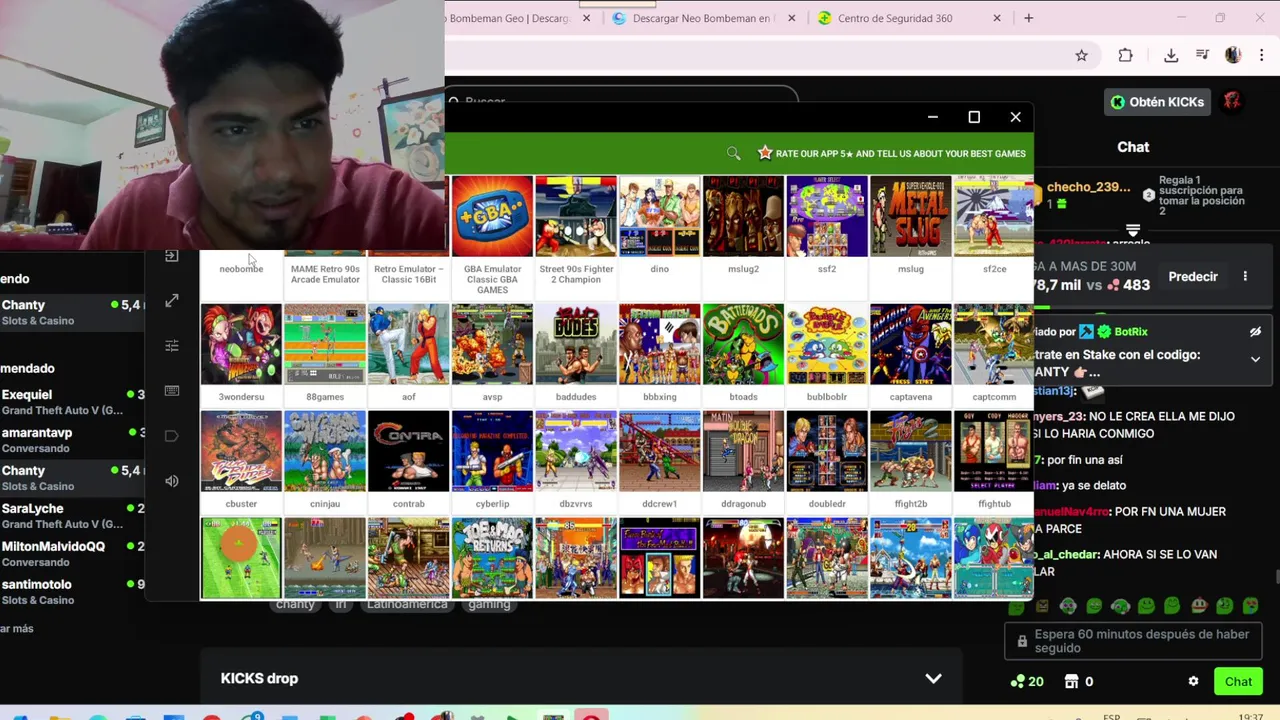The width and height of the screenshot is (1280, 720).
Task: Select the captavena game thumbnail
Action: (910, 344)
